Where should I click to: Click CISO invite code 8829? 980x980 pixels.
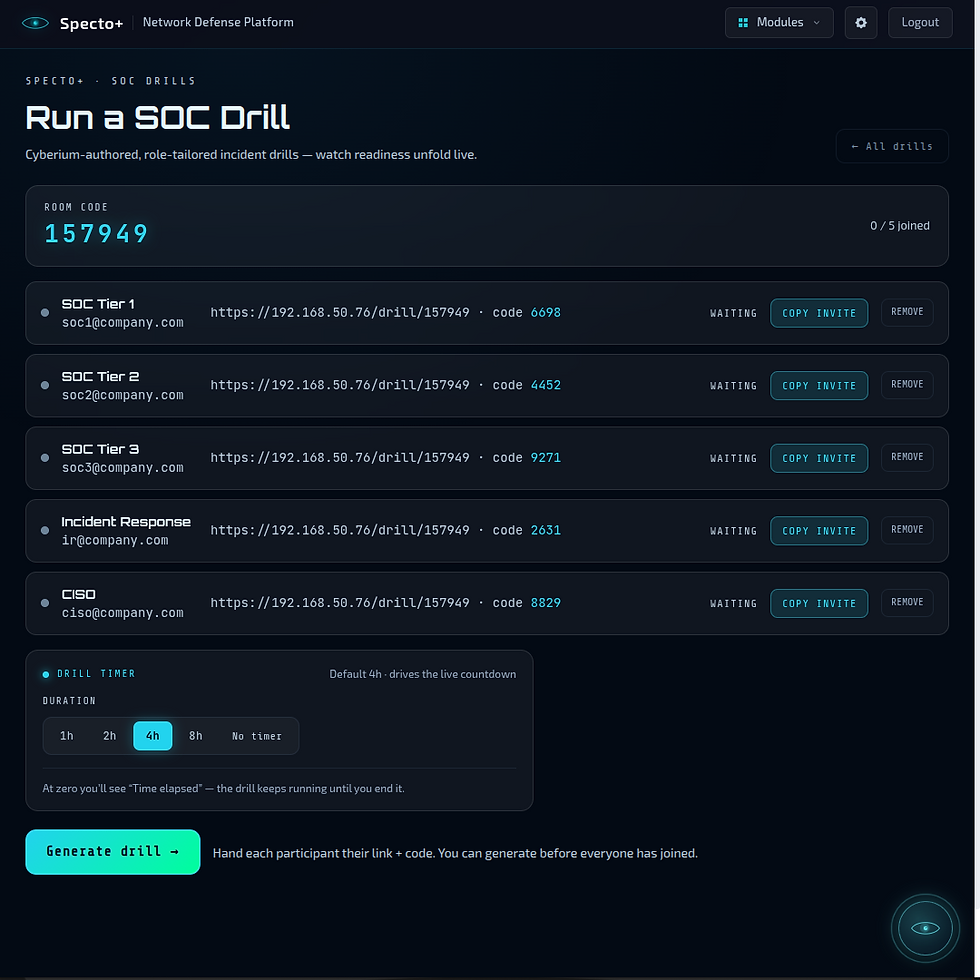(546, 602)
